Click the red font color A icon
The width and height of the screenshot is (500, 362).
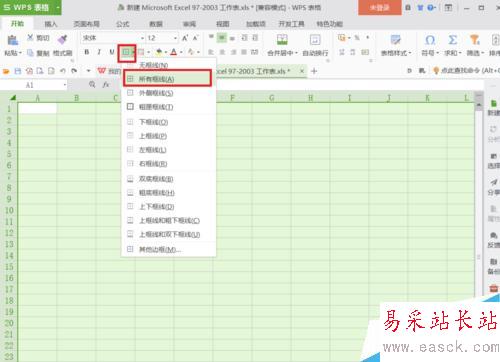(x=174, y=52)
